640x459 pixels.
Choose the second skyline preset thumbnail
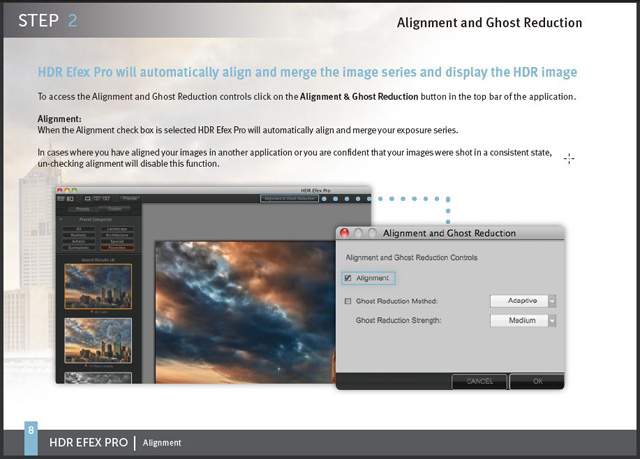98,341
